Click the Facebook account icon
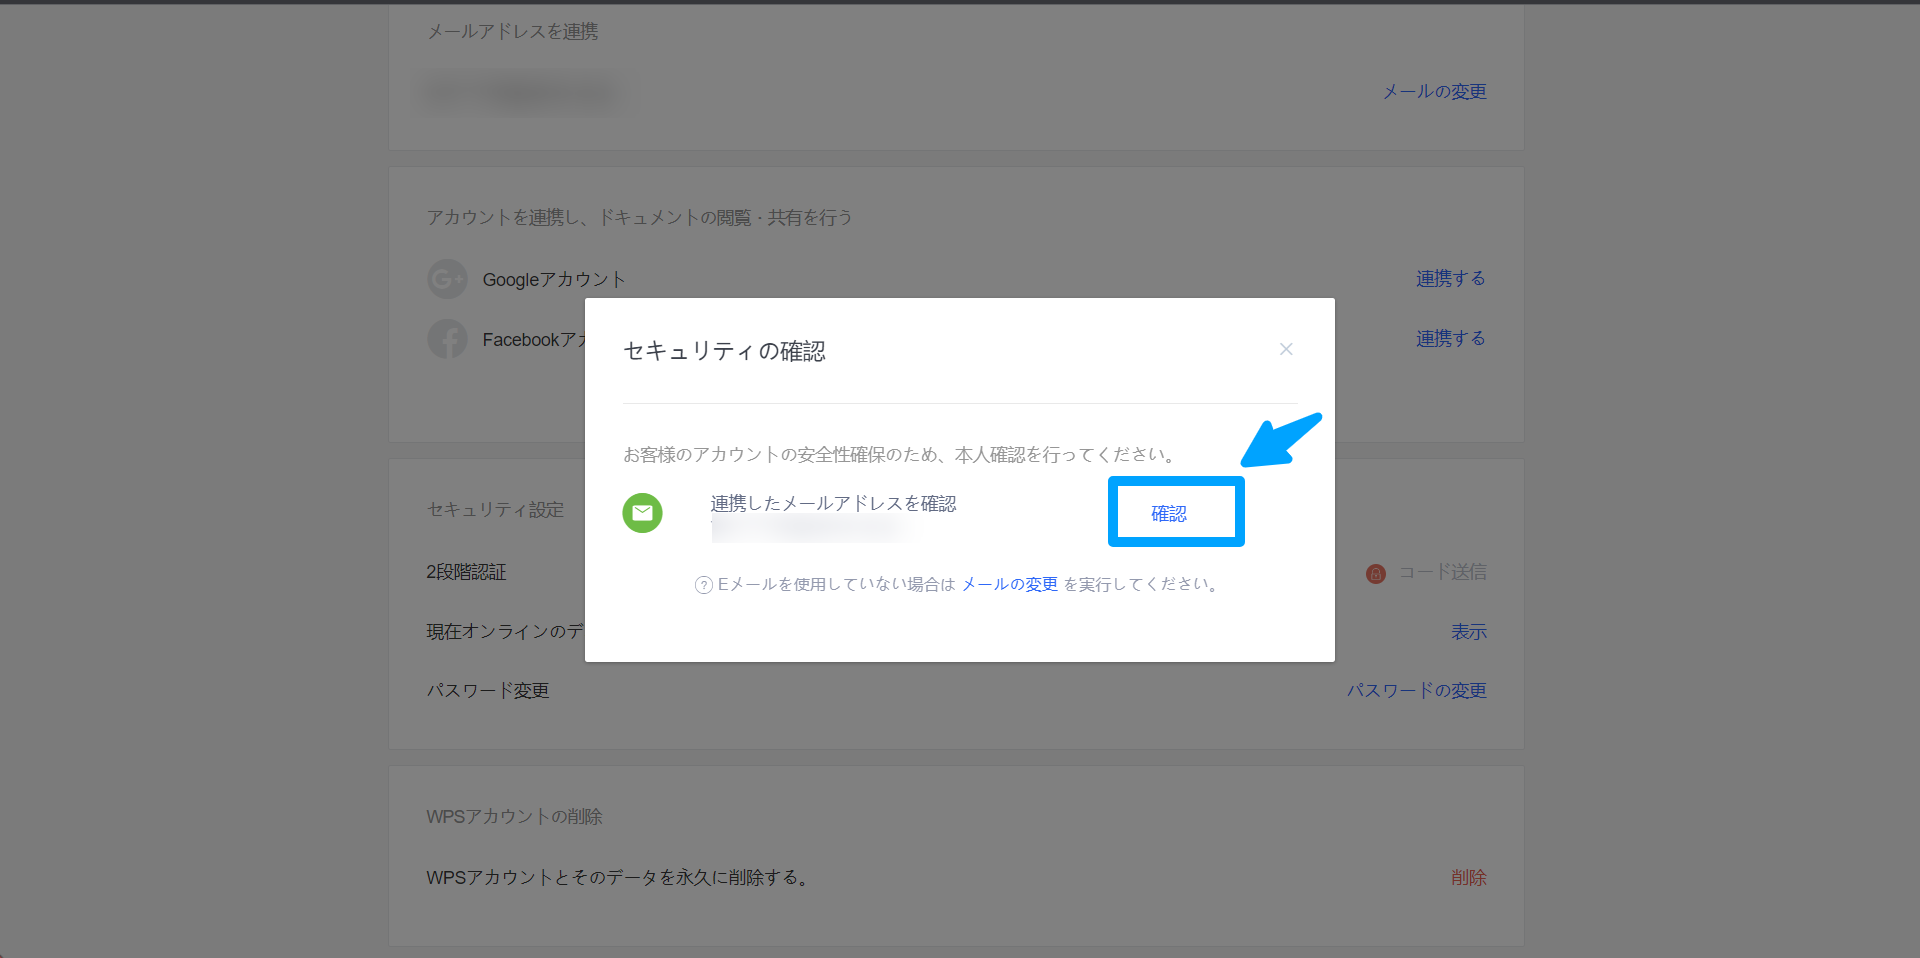 tap(447, 339)
